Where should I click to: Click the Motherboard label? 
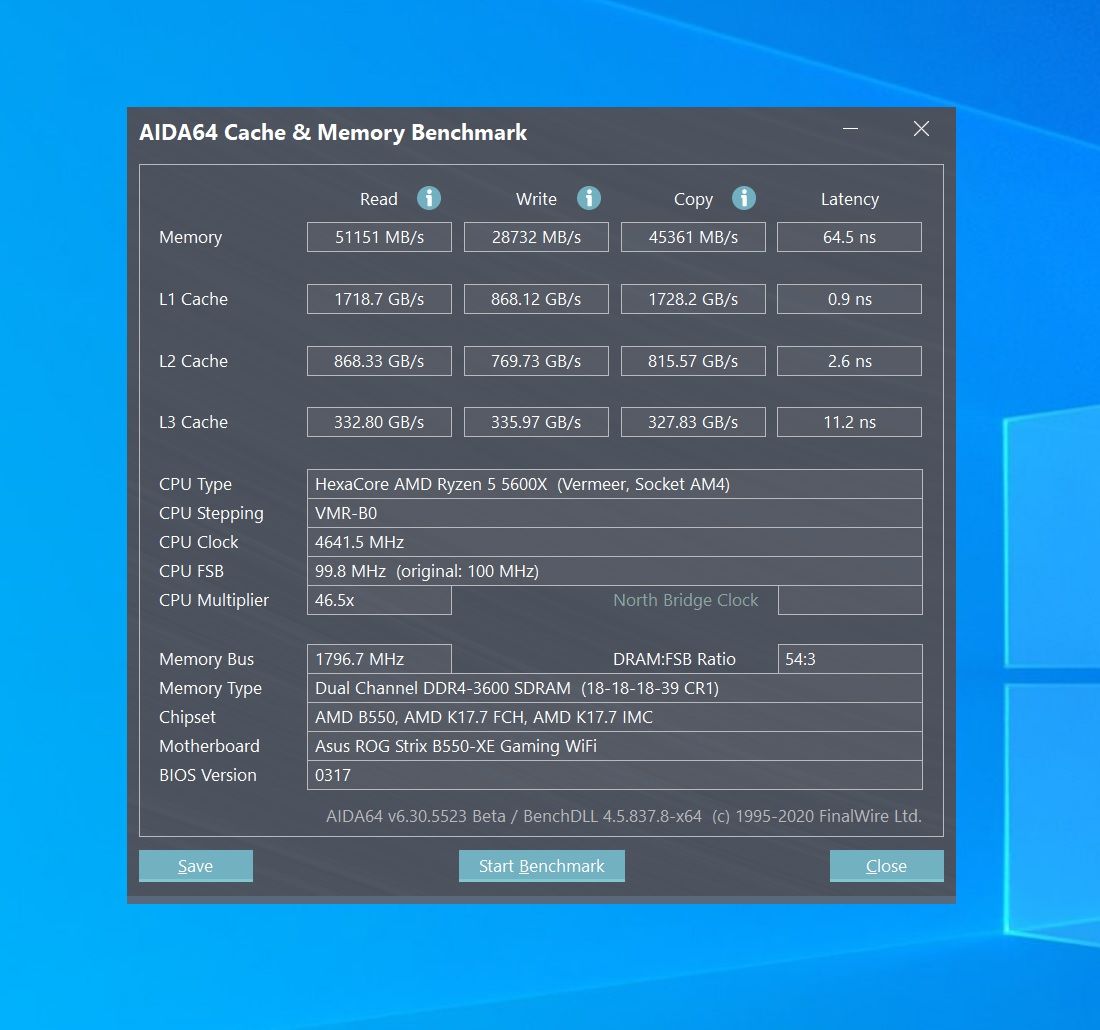coord(209,747)
